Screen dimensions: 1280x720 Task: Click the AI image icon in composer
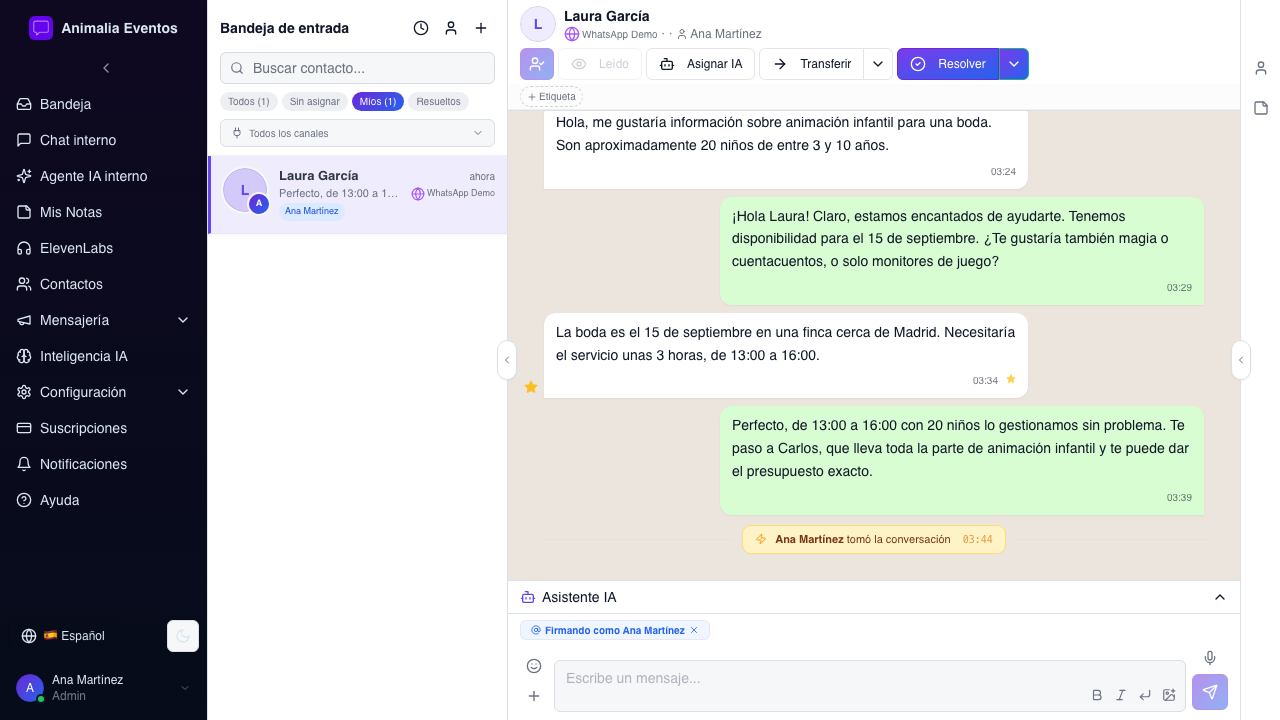click(x=1169, y=695)
